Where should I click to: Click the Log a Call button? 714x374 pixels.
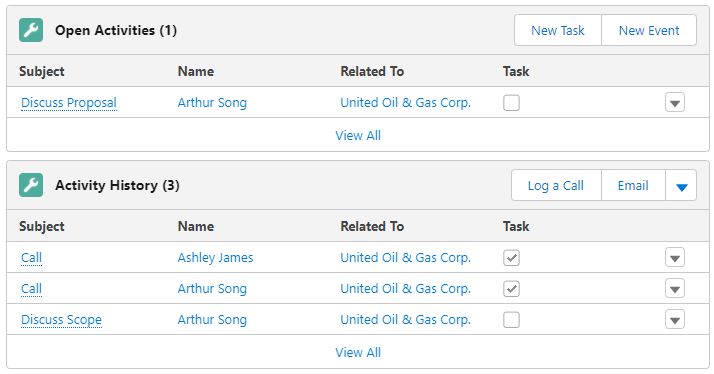click(x=556, y=185)
